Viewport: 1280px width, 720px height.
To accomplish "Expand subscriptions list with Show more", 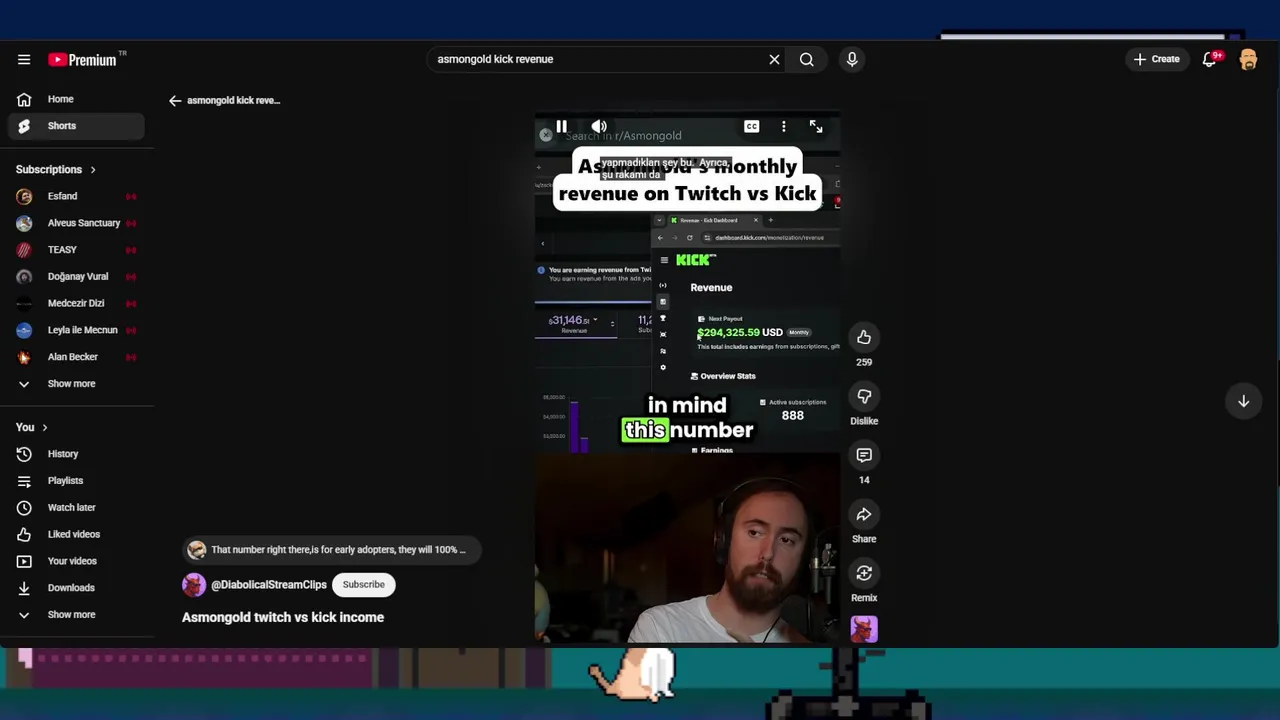I will pyautogui.click(x=76, y=384).
